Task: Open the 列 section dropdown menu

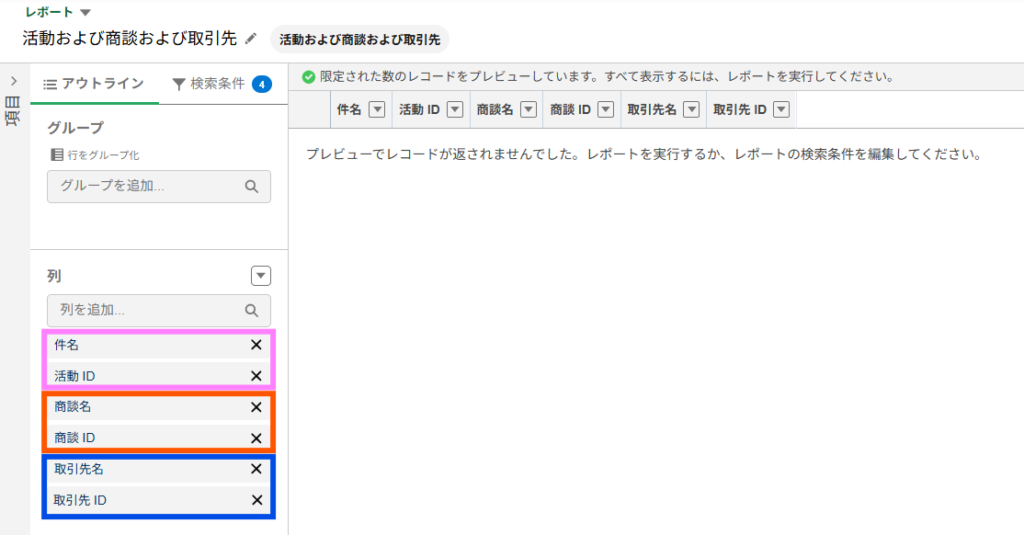Action: pyautogui.click(x=261, y=276)
